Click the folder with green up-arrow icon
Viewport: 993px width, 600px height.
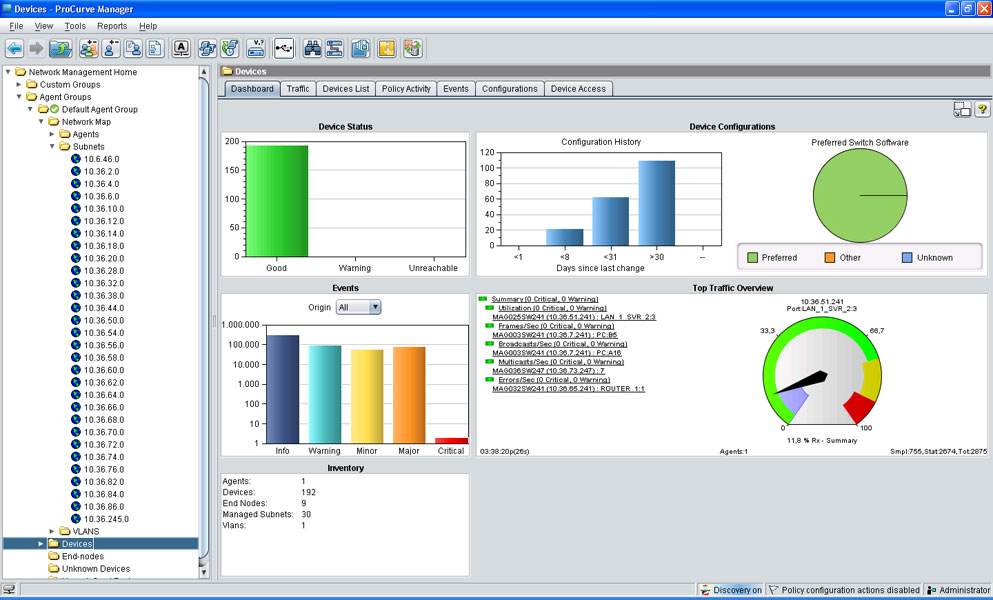[61, 48]
